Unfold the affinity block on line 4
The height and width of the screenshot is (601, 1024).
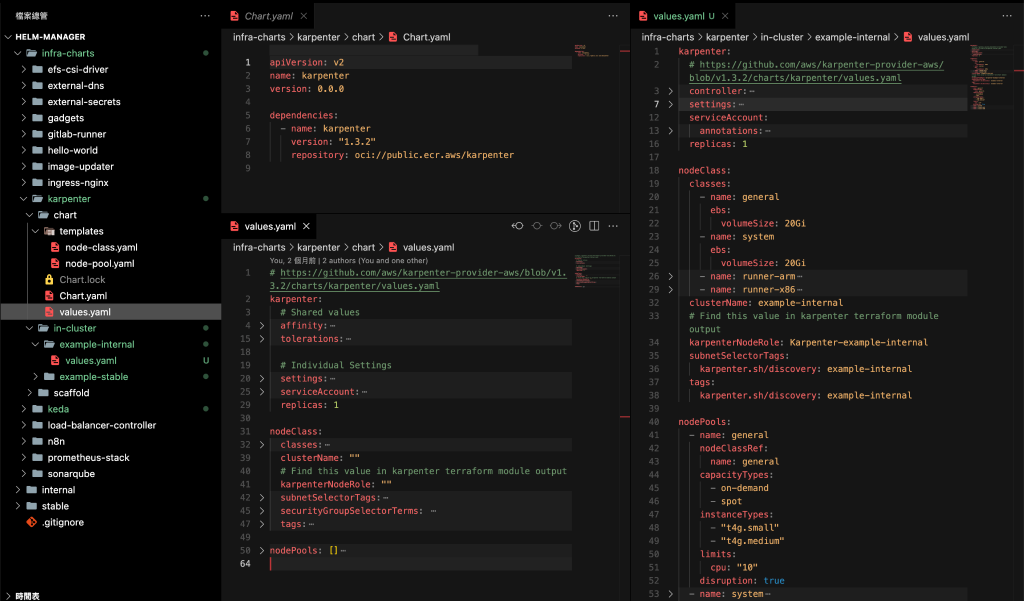262,325
